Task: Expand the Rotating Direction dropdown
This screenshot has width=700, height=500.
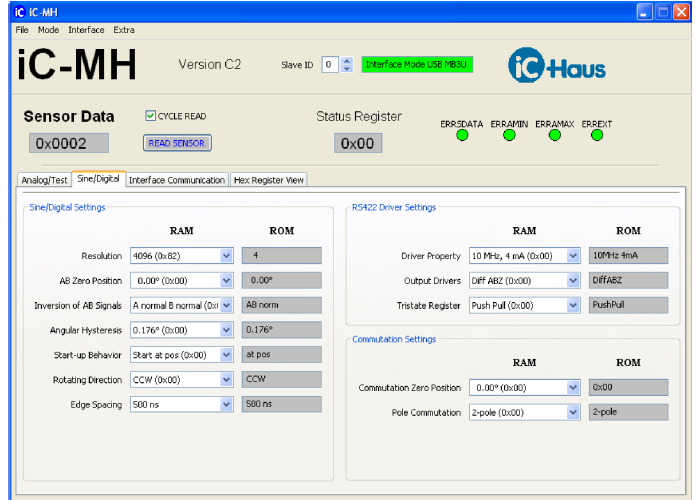Action: (x=225, y=380)
